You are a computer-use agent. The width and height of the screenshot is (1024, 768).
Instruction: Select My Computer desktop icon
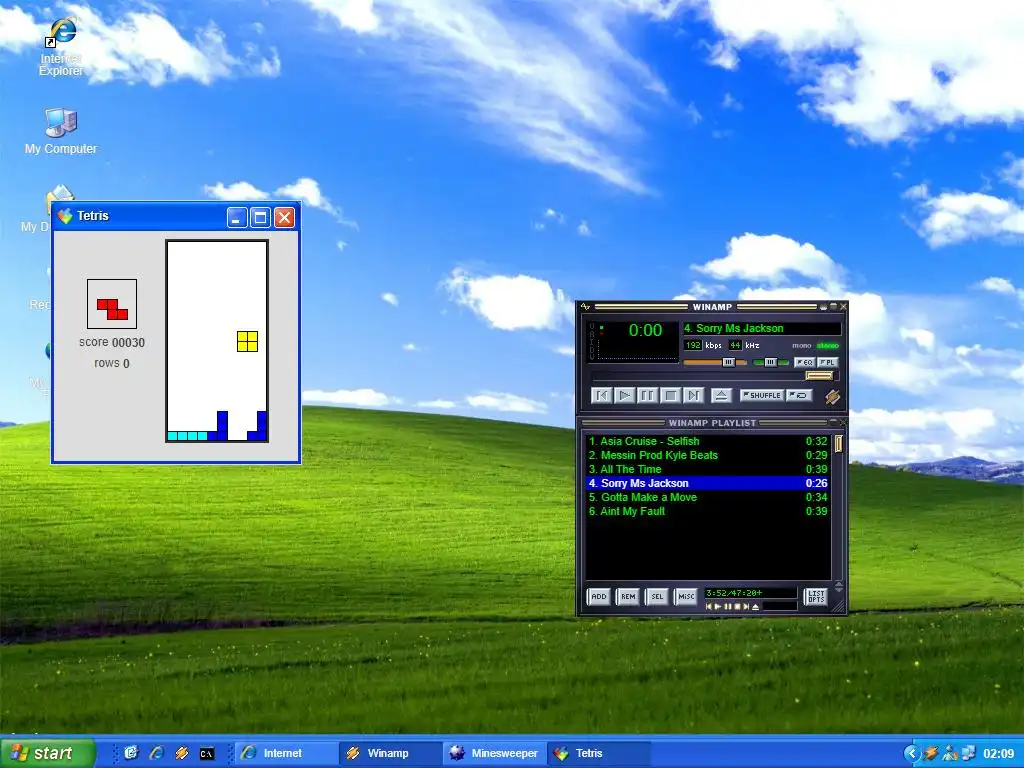coord(61,131)
